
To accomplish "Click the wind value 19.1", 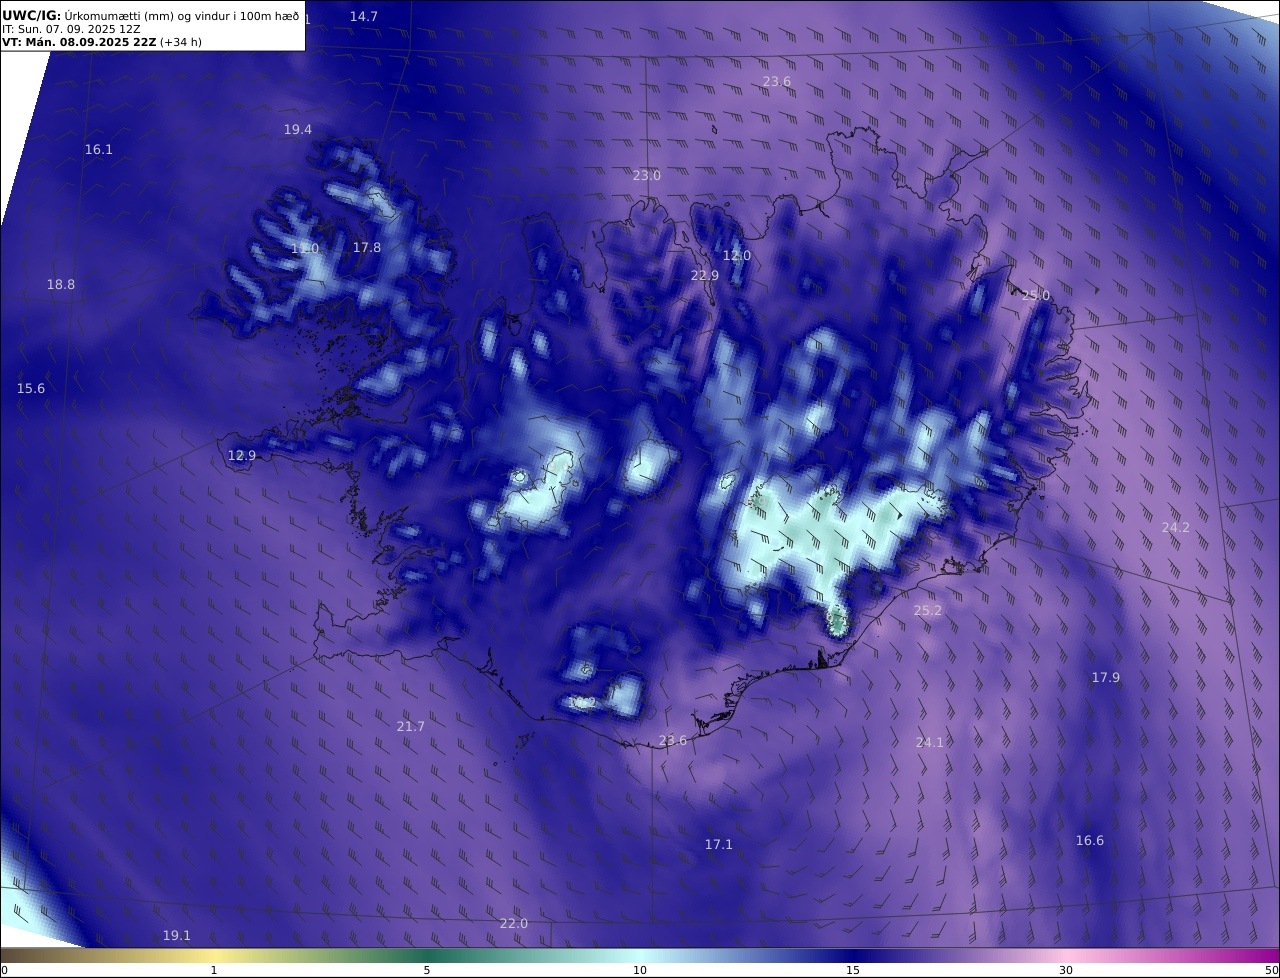I will [177, 936].
